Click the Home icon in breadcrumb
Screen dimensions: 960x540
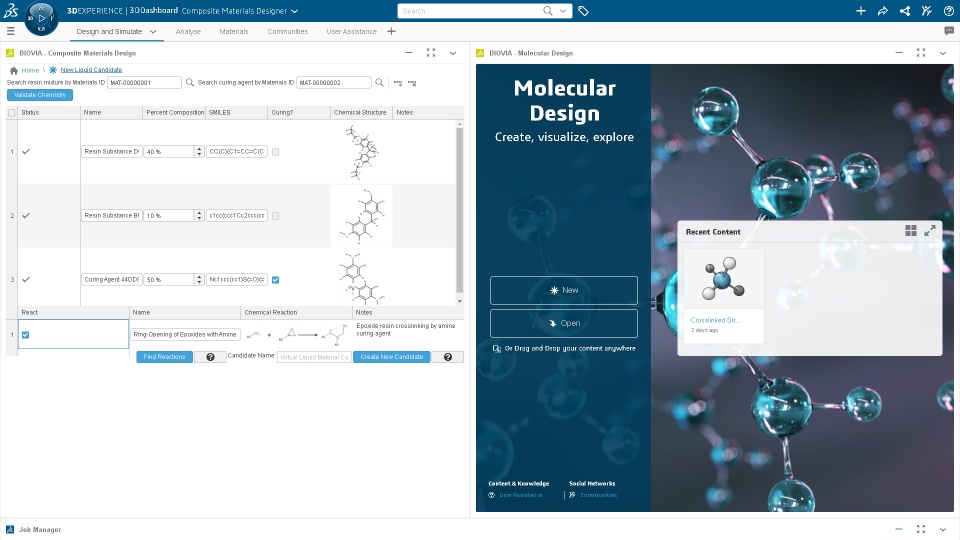coord(13,70)
